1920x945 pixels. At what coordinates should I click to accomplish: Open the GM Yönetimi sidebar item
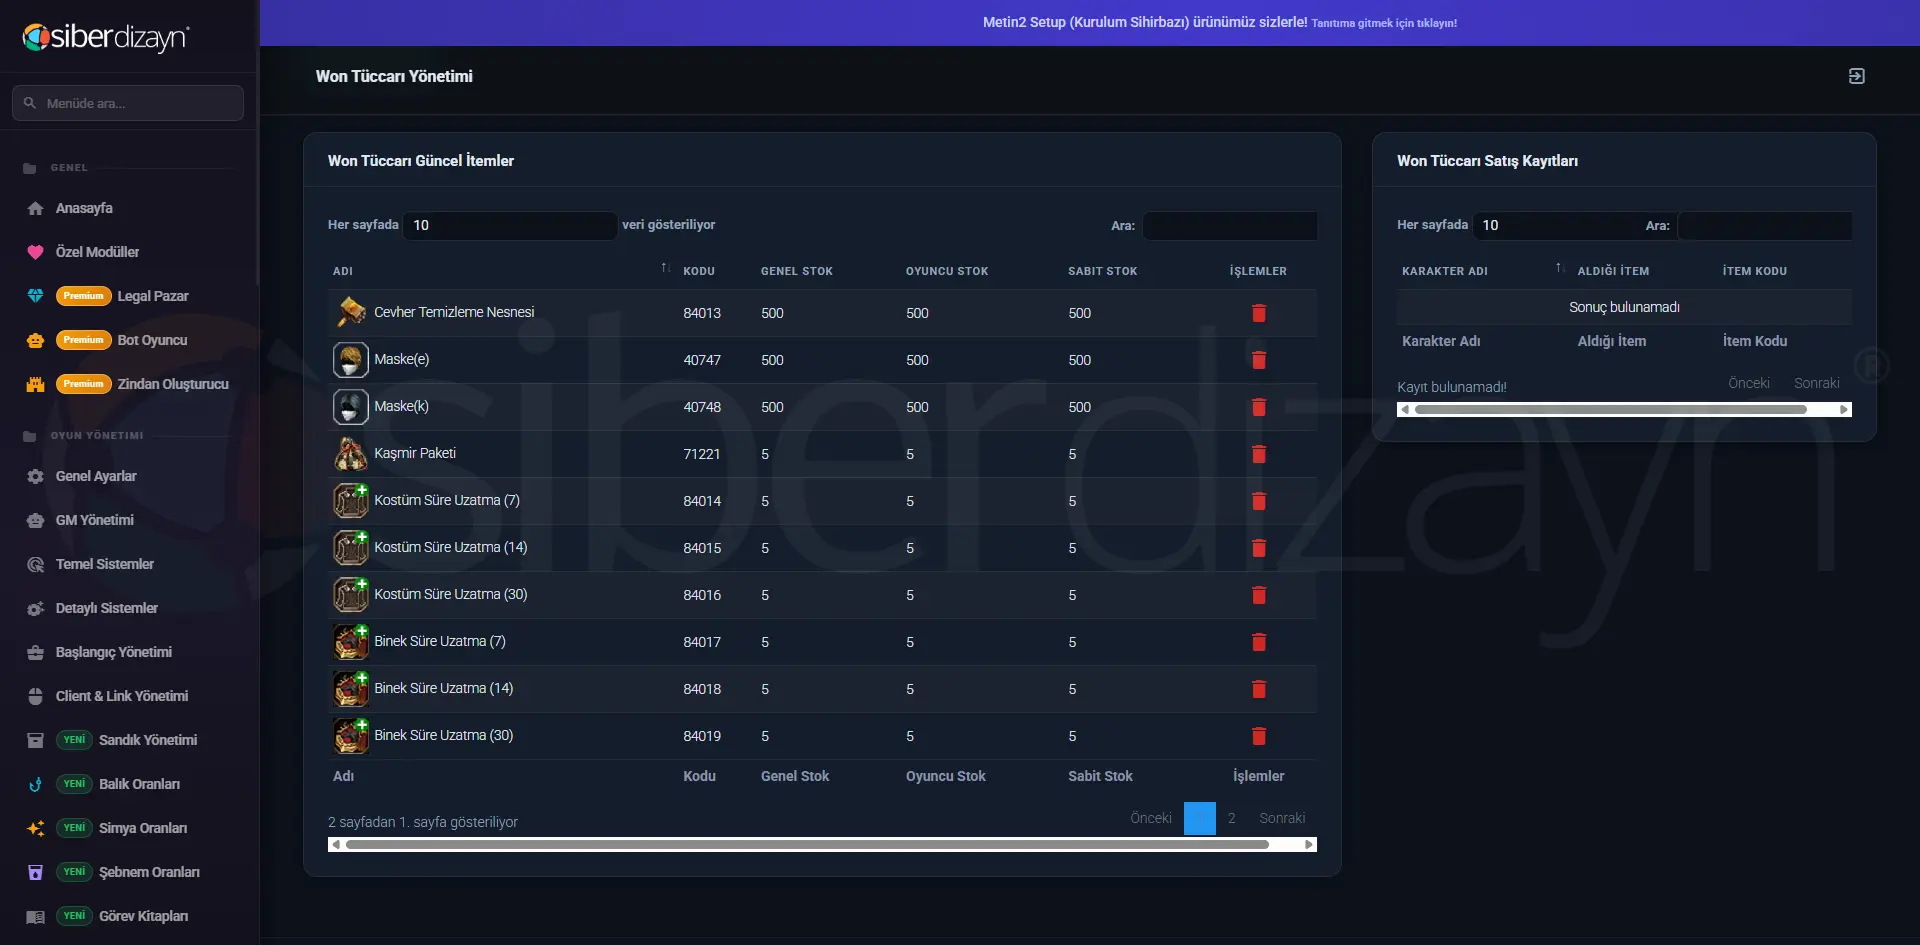pos(94,520)
